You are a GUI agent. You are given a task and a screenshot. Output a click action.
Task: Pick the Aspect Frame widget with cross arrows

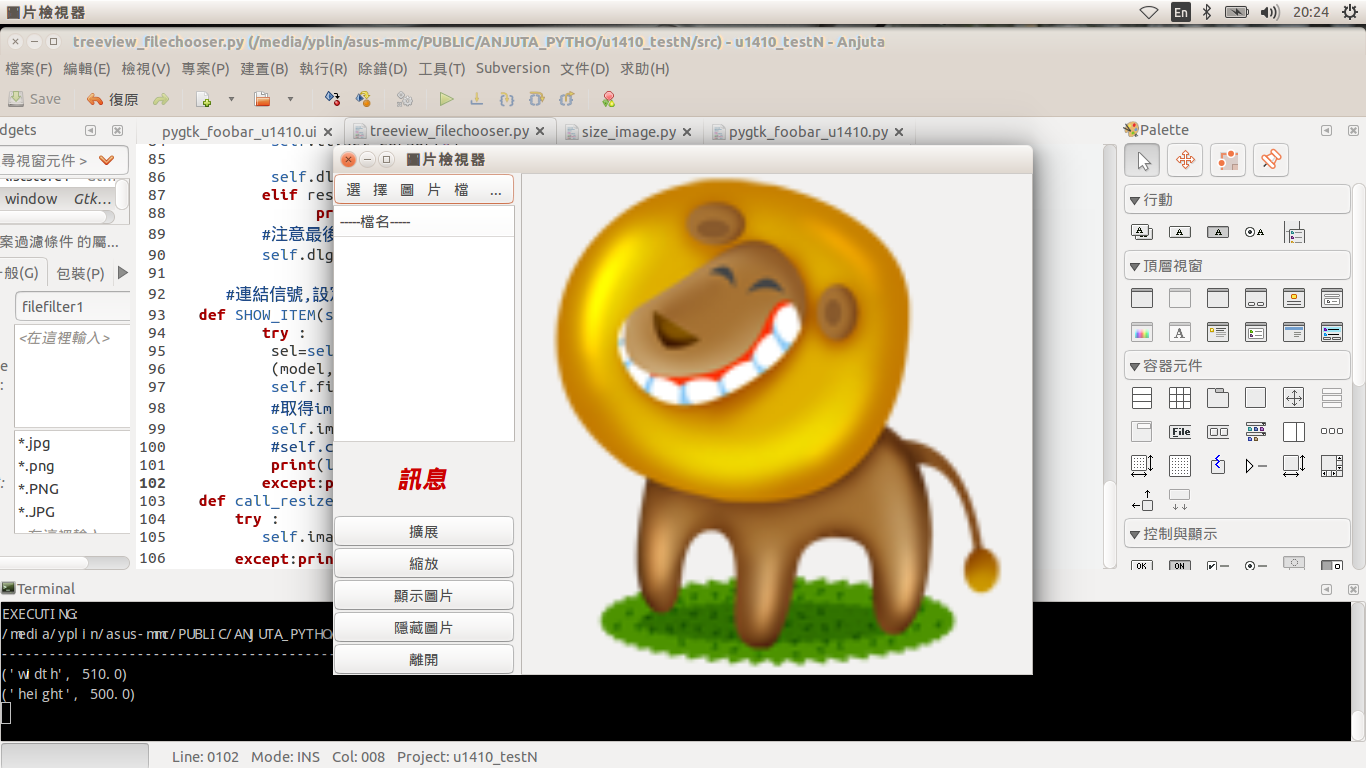pos(1293,398)
